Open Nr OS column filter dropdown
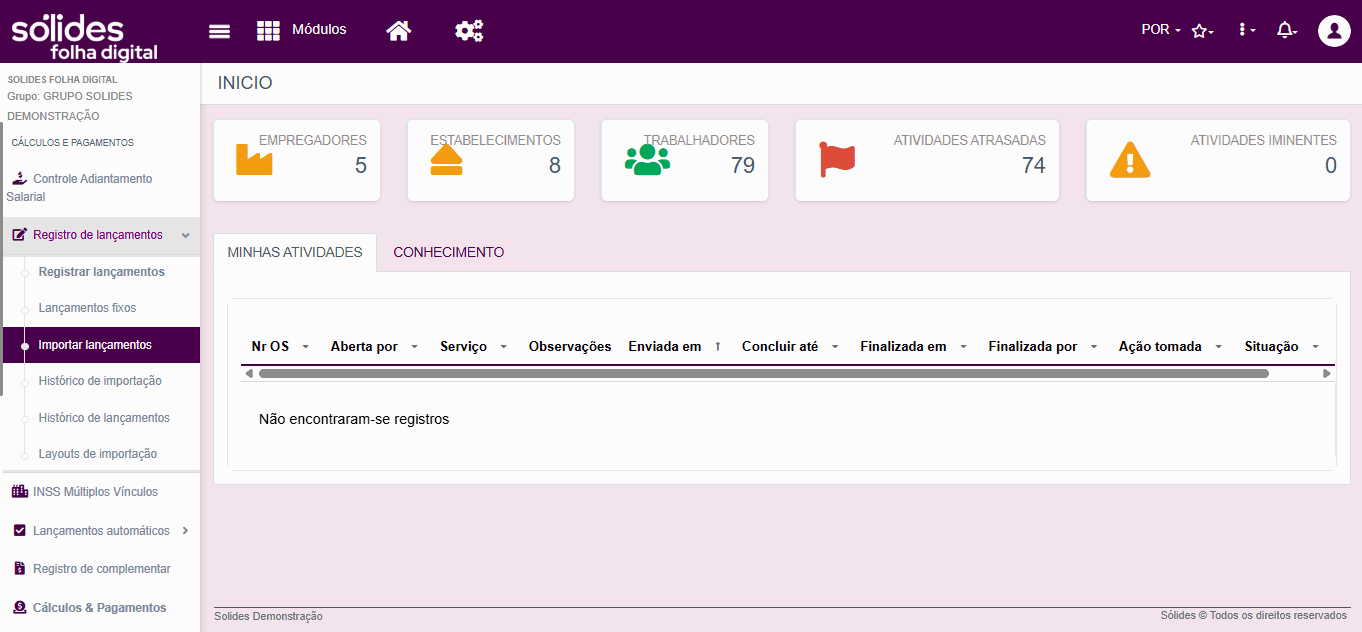The height and width of the screenshot is (632, 1362). [305, 347]
